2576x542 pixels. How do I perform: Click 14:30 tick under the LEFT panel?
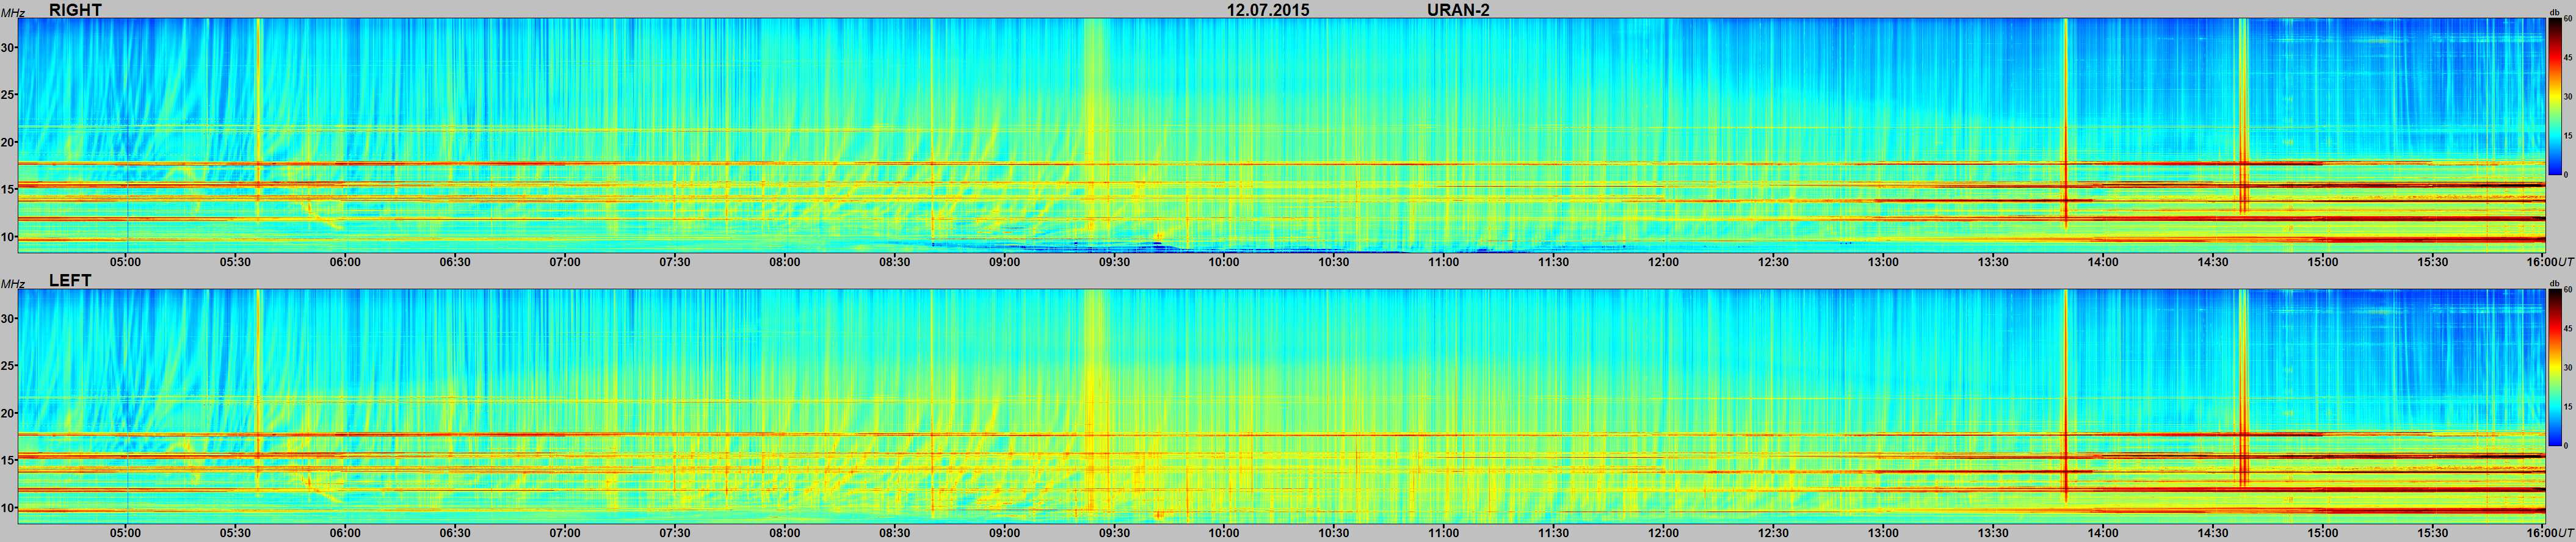click(2212, 533)
